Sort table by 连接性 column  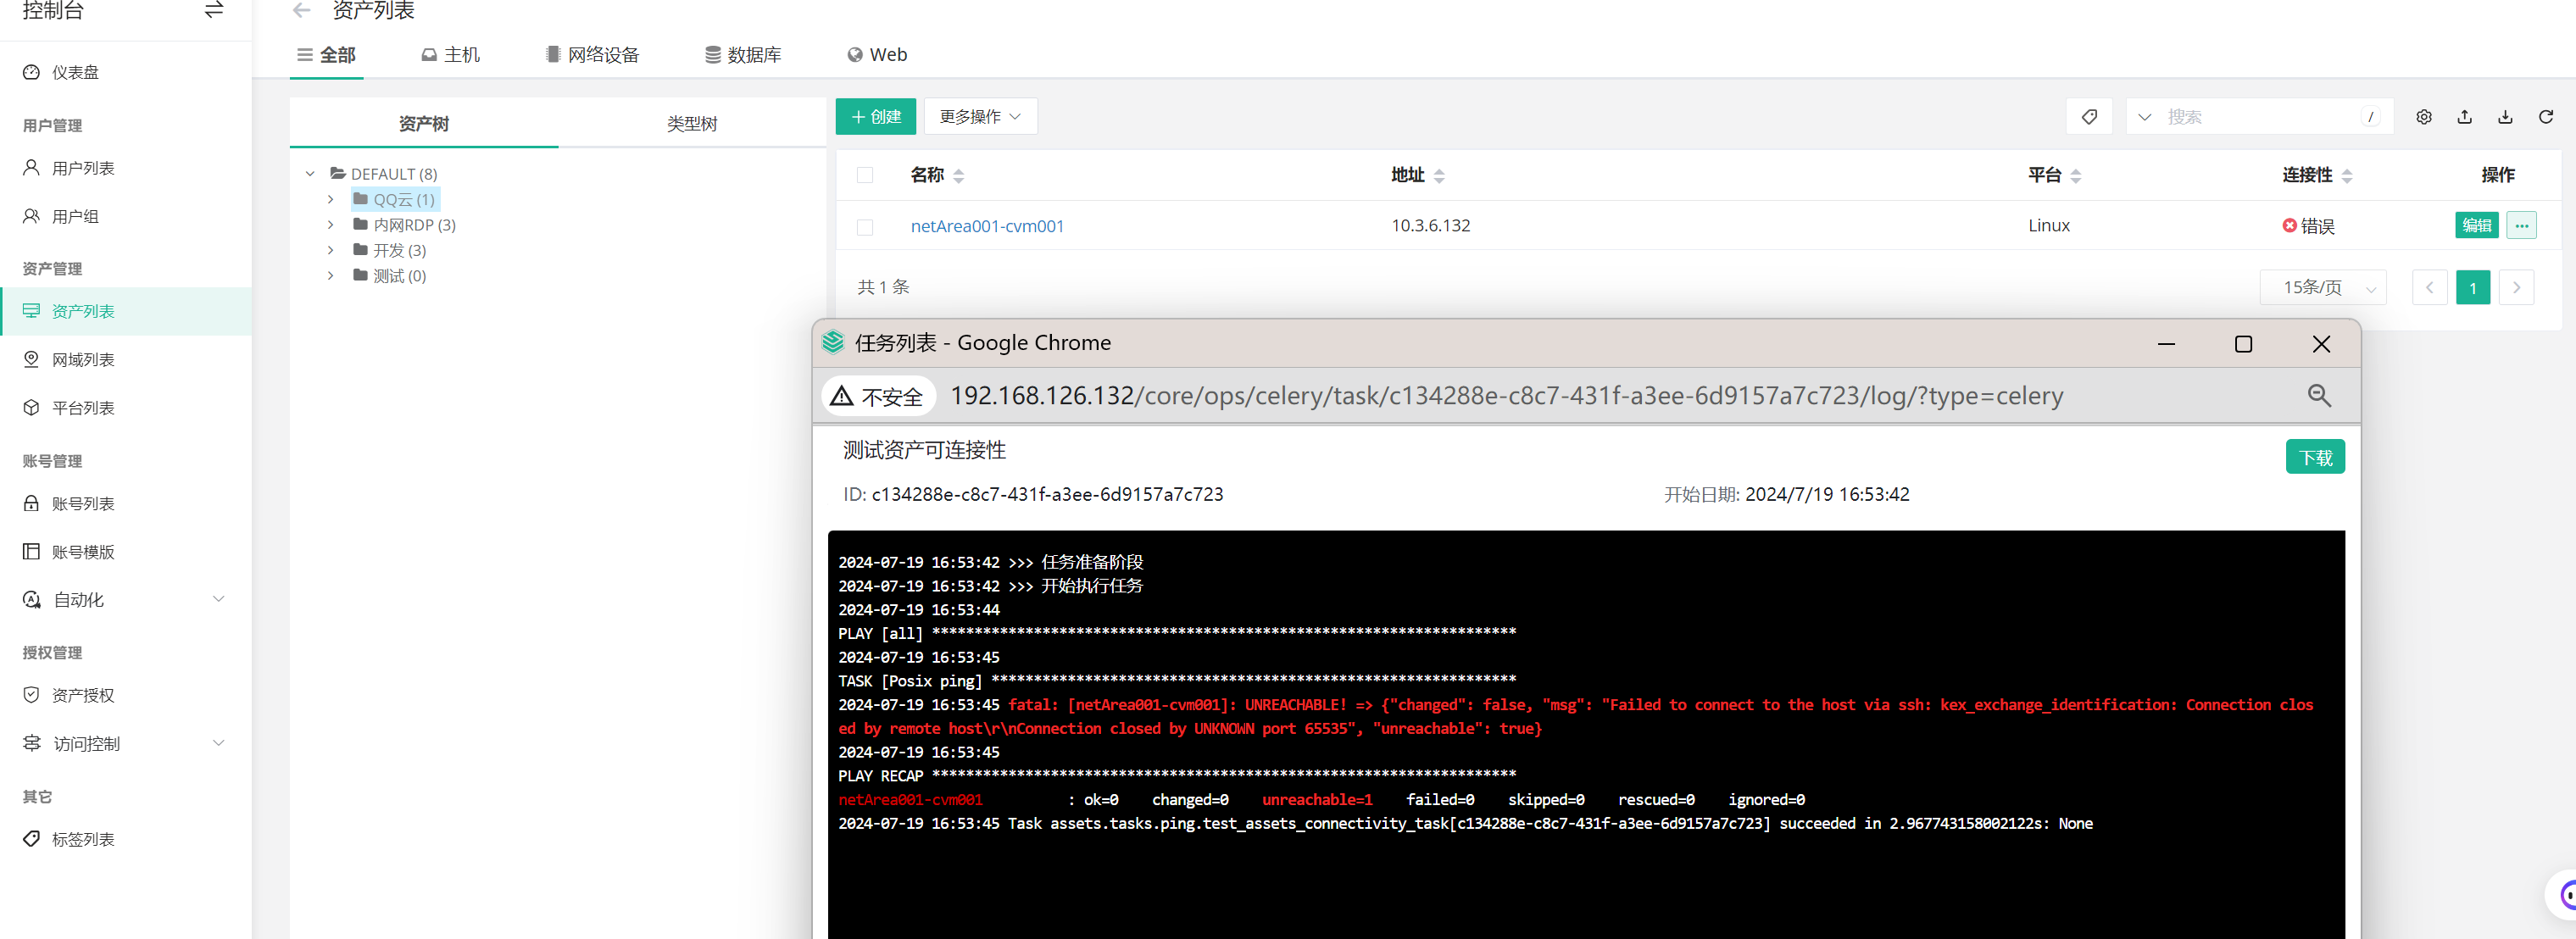pyautogui.click(x=2347, y=176)
